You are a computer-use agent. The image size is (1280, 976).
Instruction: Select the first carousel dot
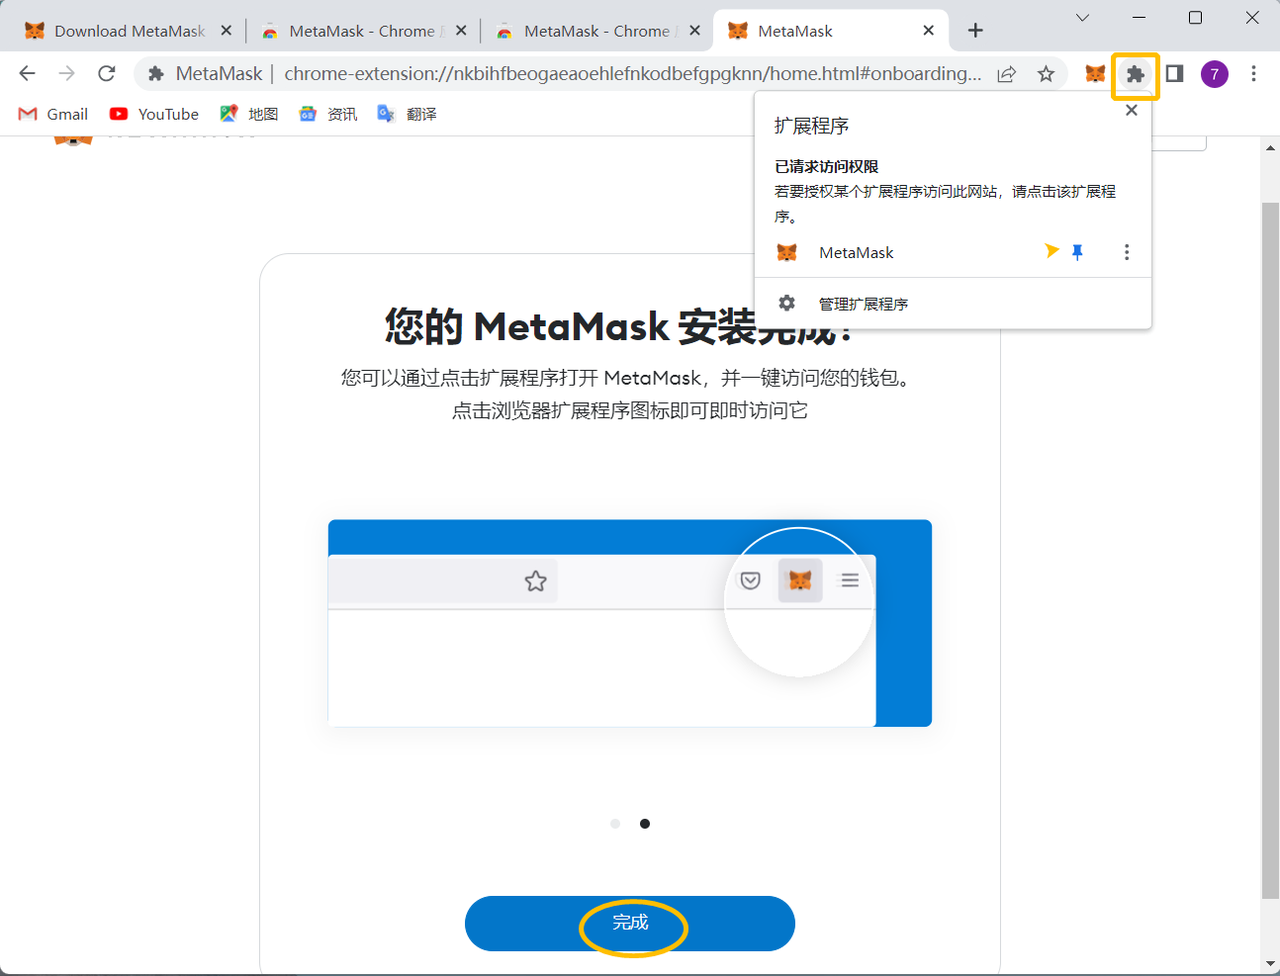[615, 824]
